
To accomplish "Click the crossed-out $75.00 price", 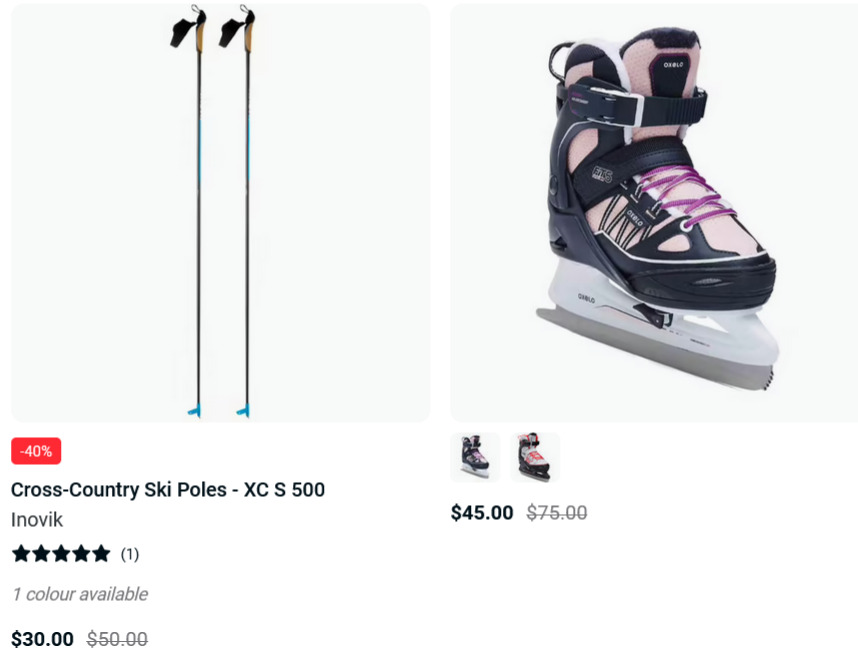I will point(556,513).
